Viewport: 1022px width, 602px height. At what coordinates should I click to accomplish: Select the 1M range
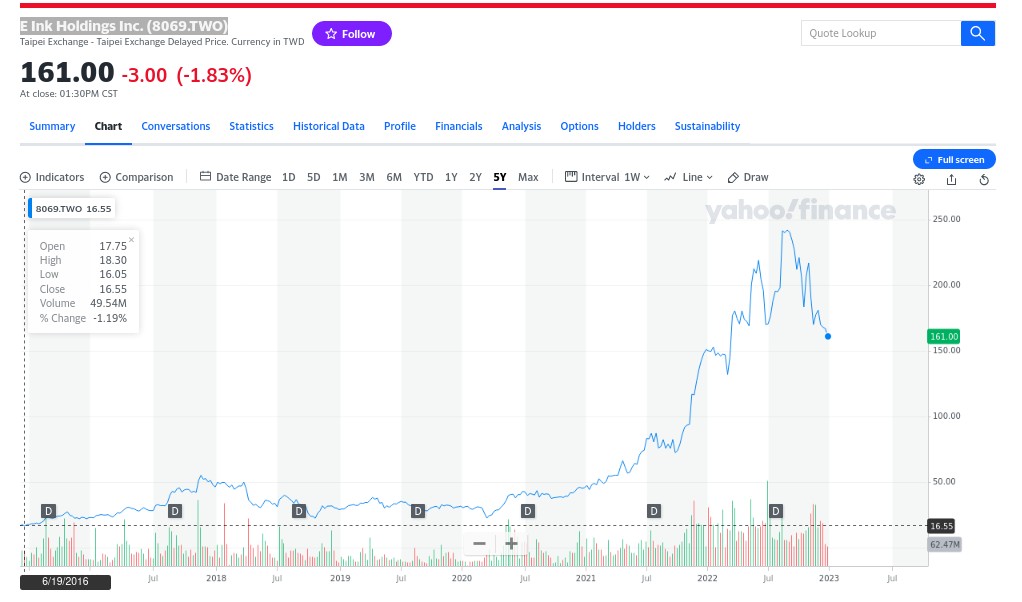[x=340, y=177]
